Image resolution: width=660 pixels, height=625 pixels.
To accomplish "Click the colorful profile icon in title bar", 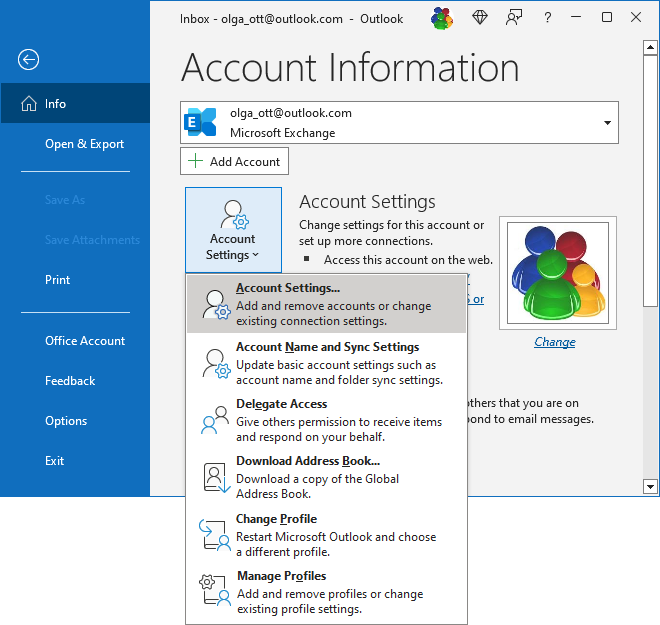I will coord(442,18).
